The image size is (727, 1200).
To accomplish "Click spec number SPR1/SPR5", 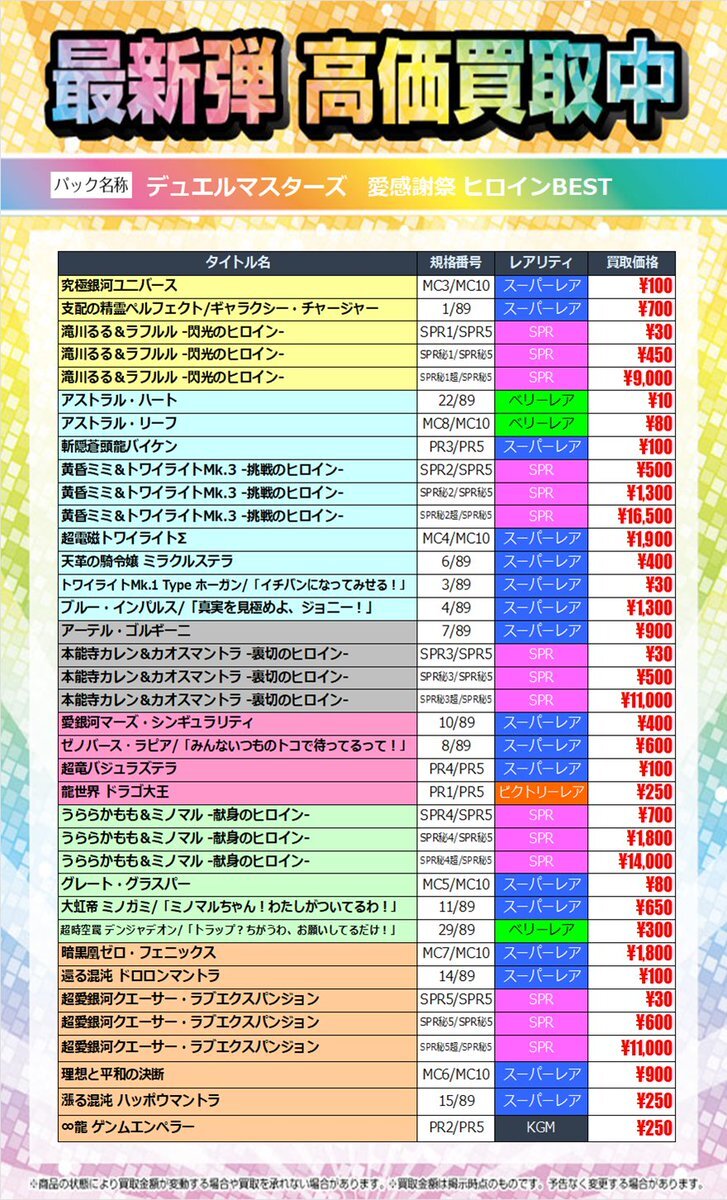I will coord(454,332).
